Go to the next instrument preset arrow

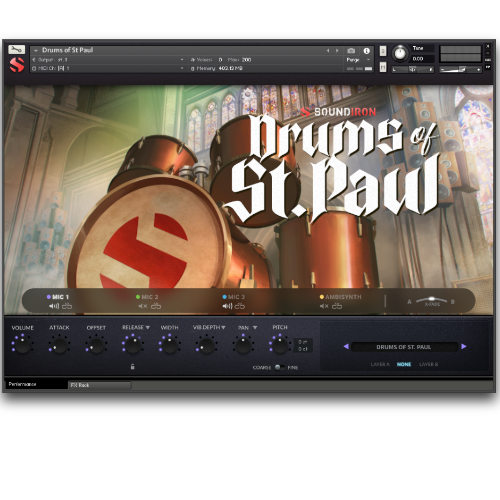(337, 51)
